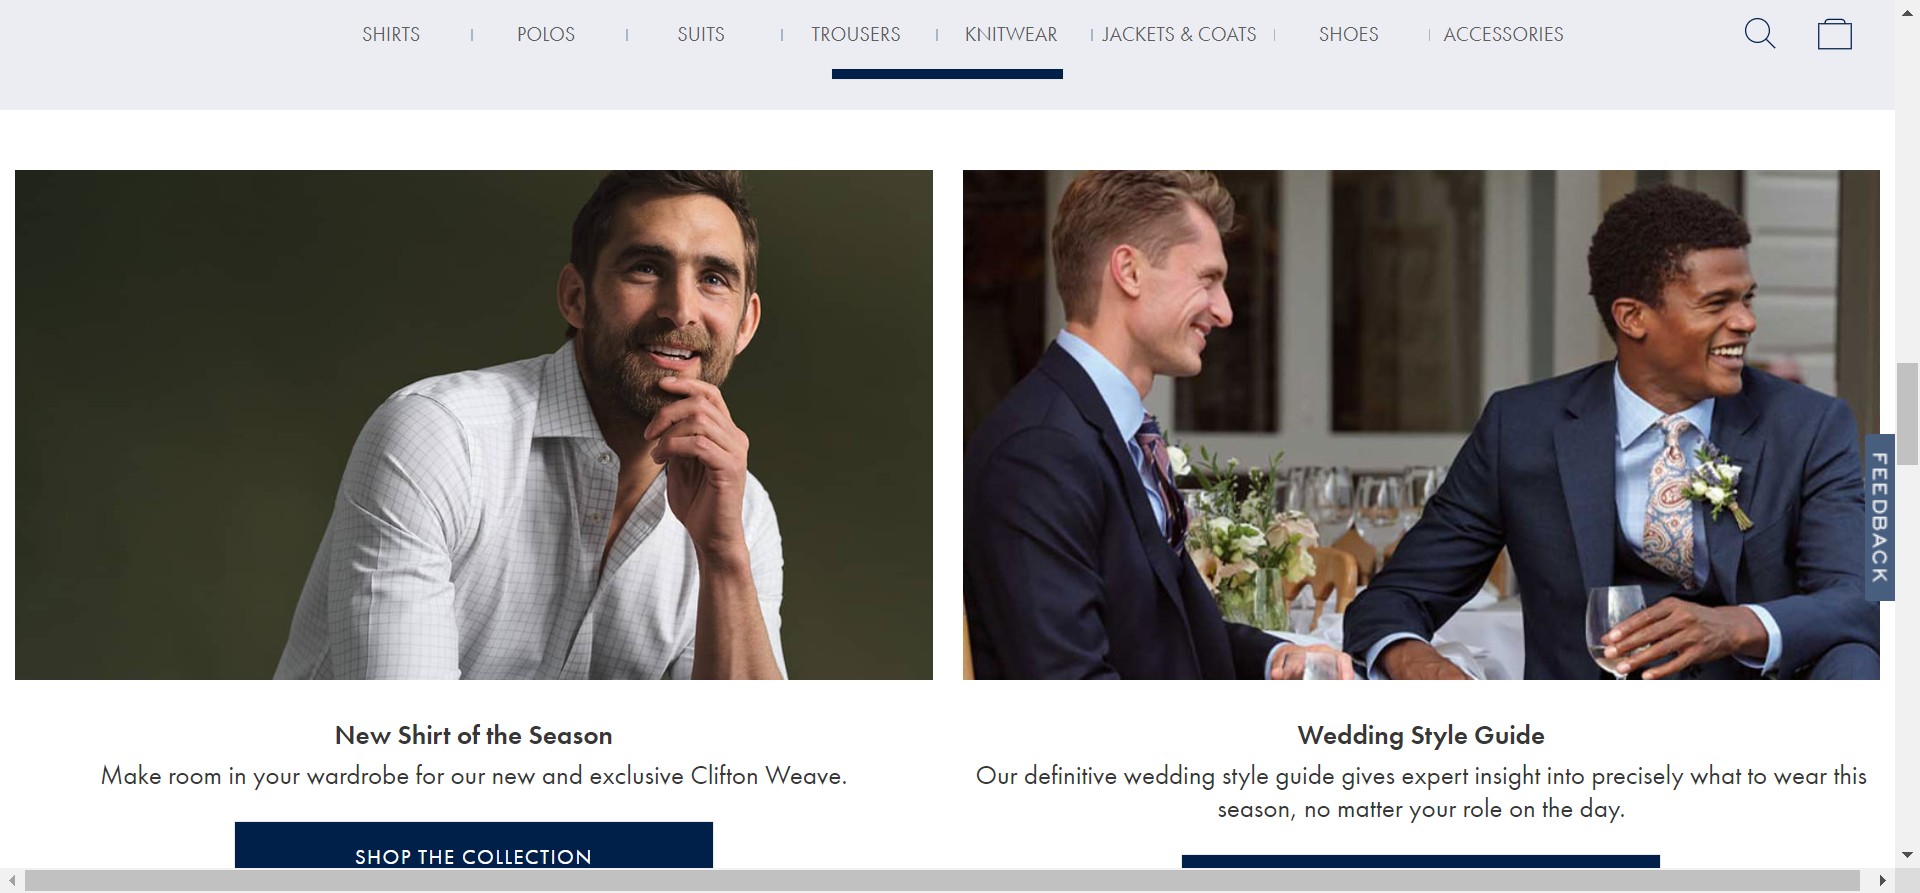
Task: Click the vertical scrollbar thumb
Action: pyautogui.click(x=1908, y=415)
